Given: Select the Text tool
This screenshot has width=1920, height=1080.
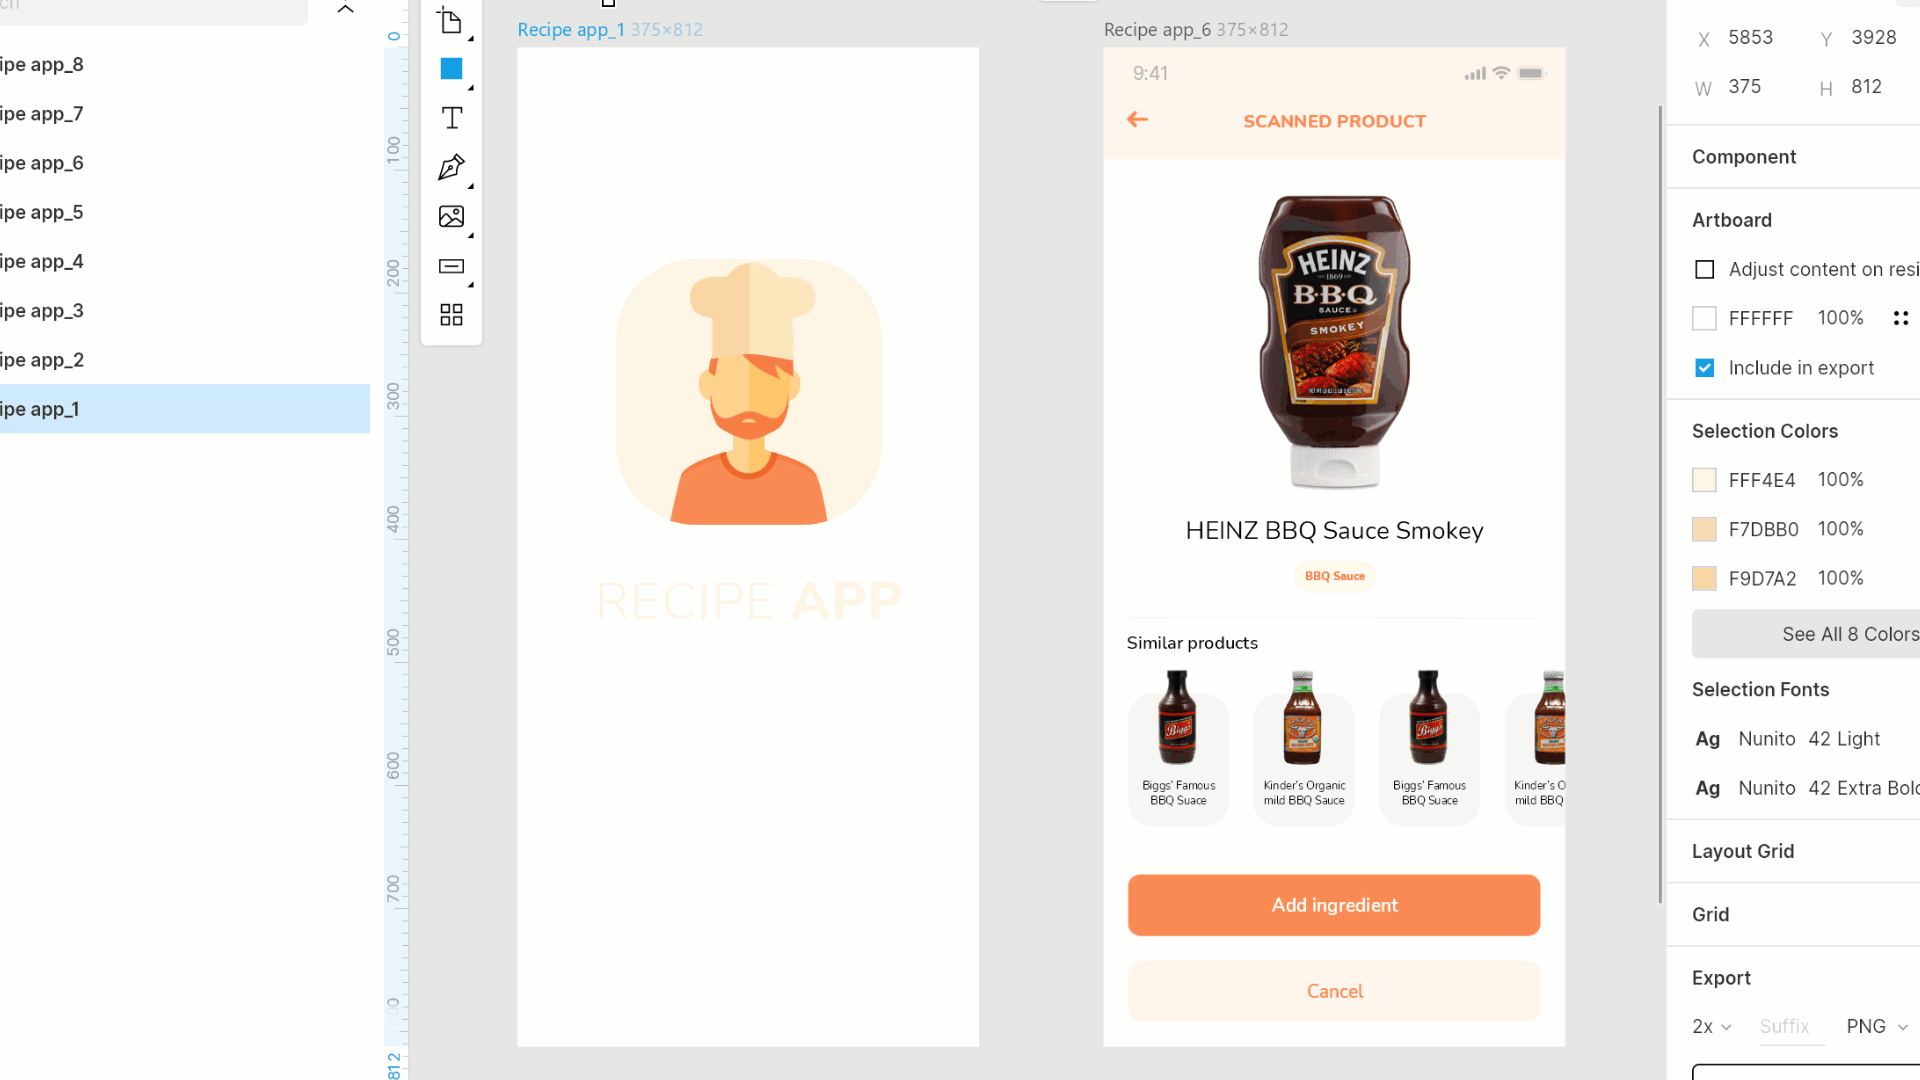Looking at the screenshot, I should [x=451, y=118].
